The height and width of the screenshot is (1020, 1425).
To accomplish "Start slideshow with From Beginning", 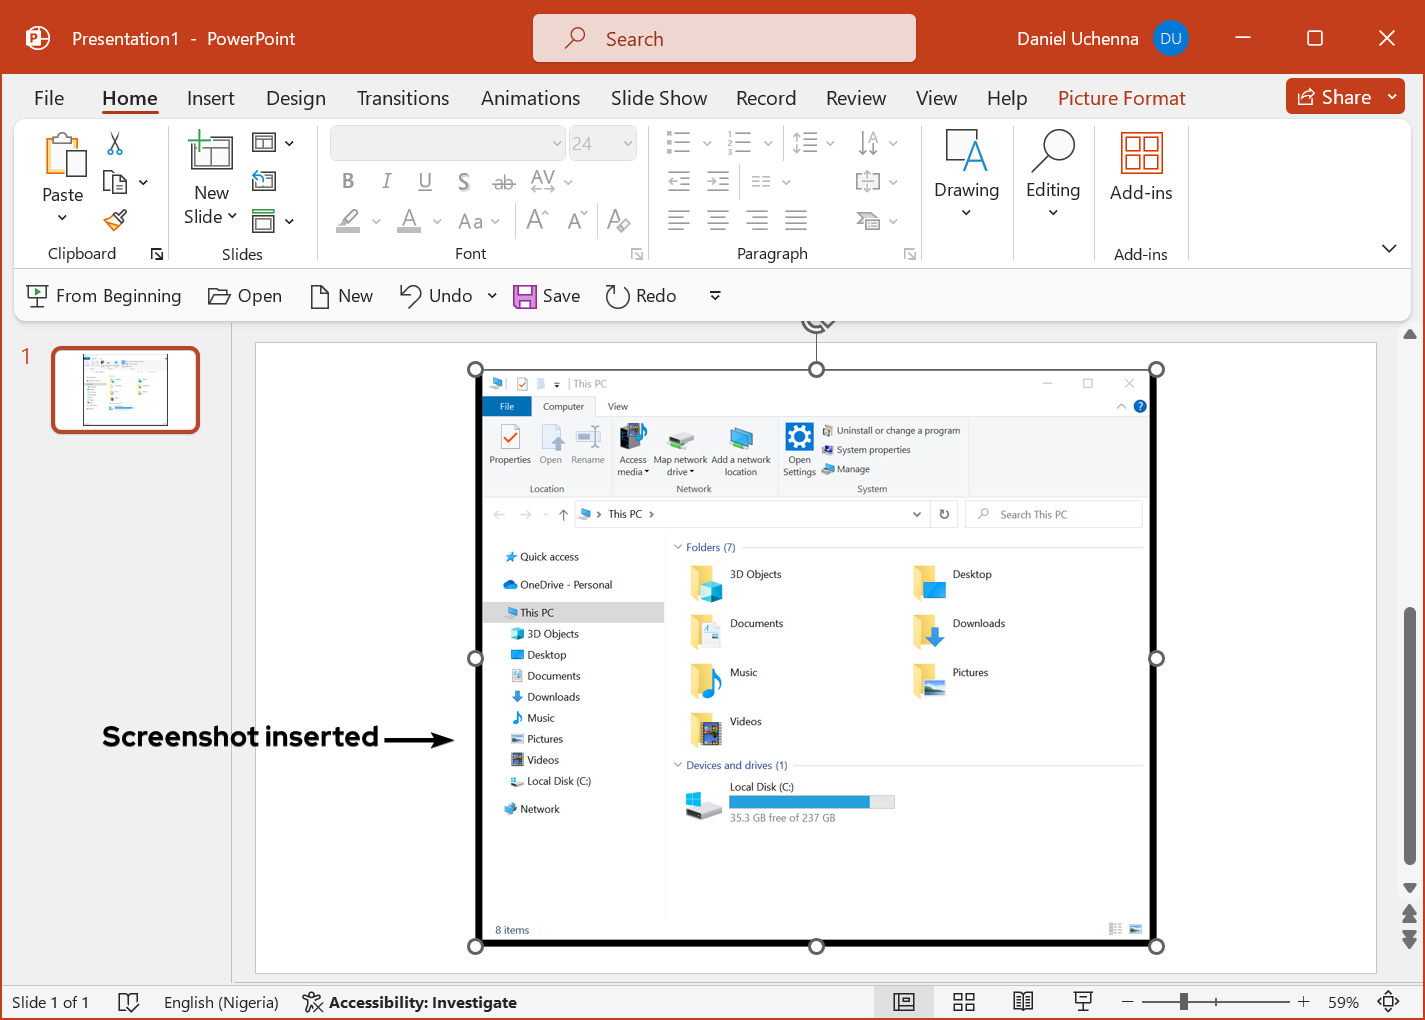I will (104, 296).
